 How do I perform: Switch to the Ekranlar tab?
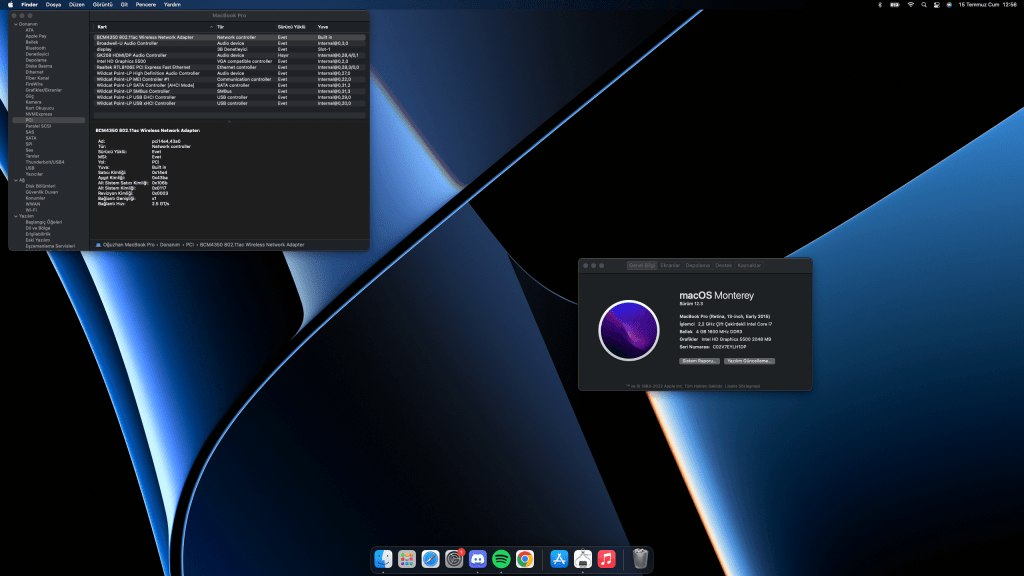(x=670, y=266)
